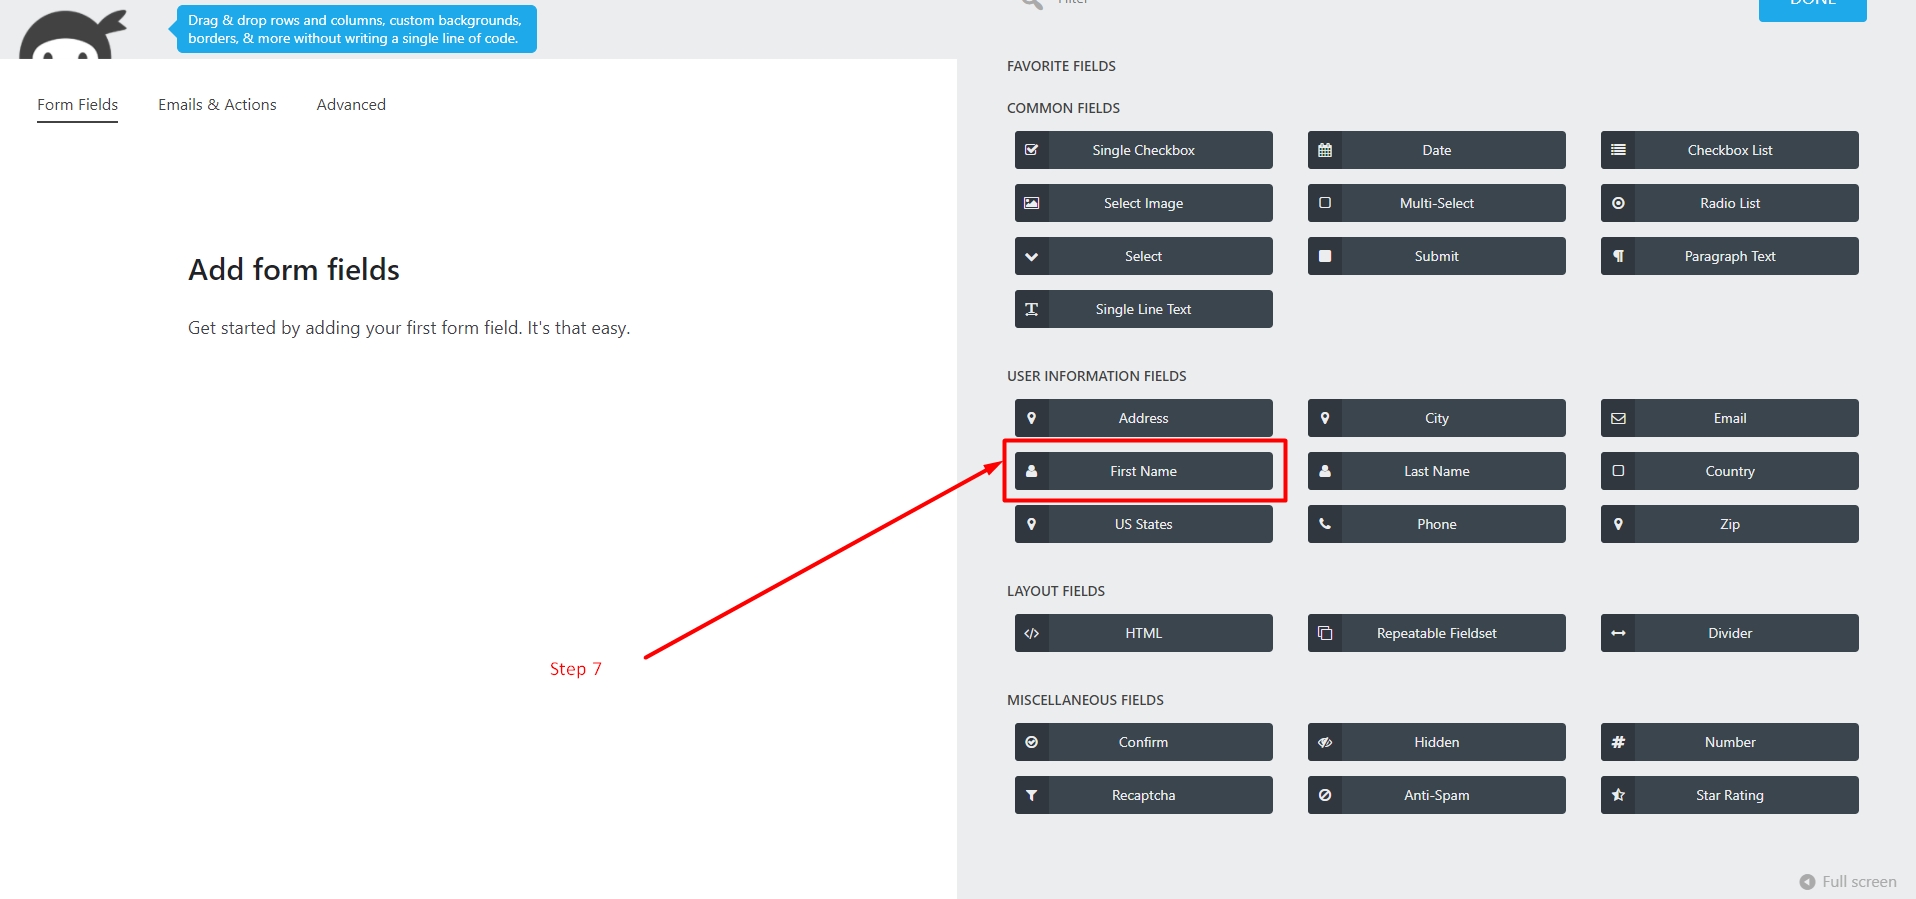Click the chevron icon on Select field
This screenshot has height=899, width=1916.
[1031, 256]
